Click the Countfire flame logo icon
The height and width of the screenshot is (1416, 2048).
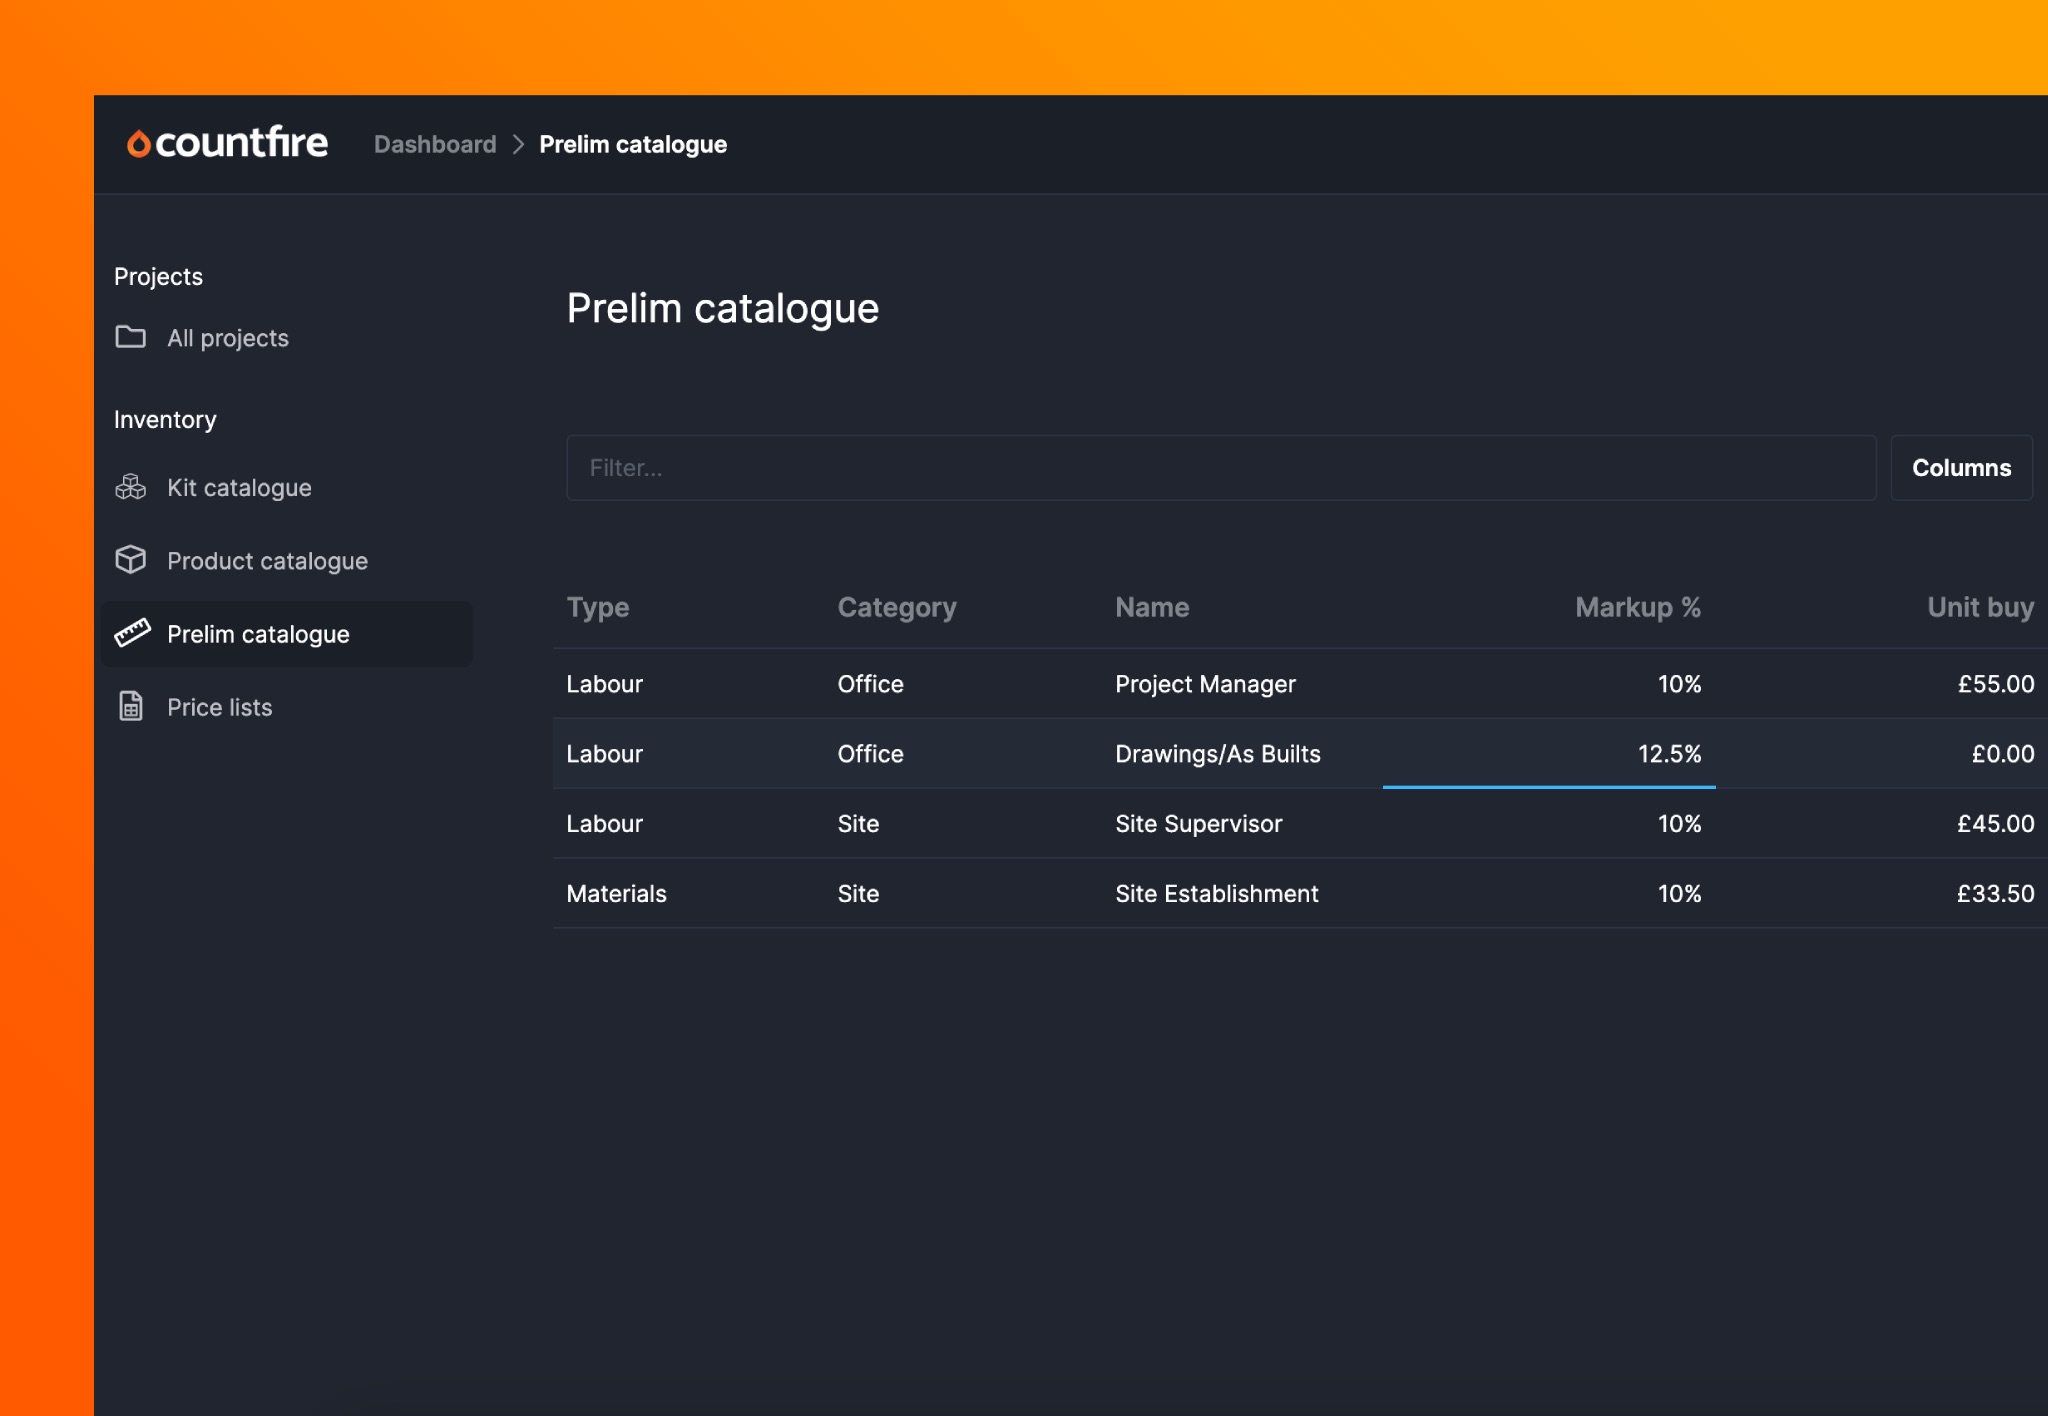pyautogui.click(x=138, y=143)
